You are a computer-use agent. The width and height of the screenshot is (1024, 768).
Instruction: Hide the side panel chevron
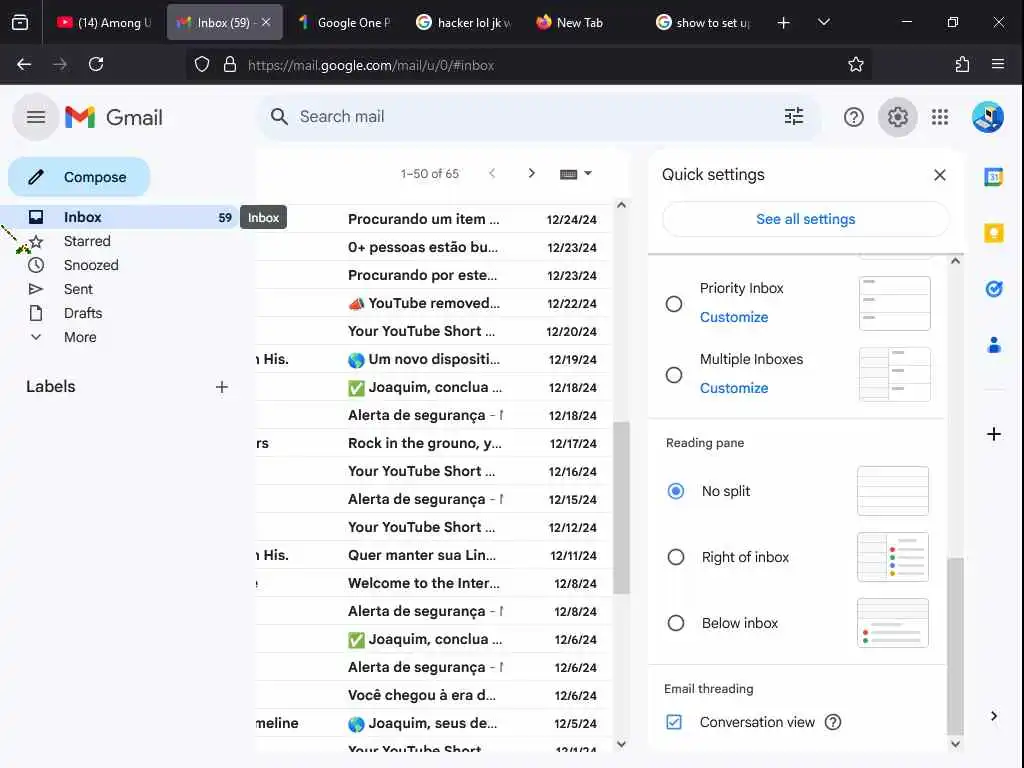click(993, 716)
